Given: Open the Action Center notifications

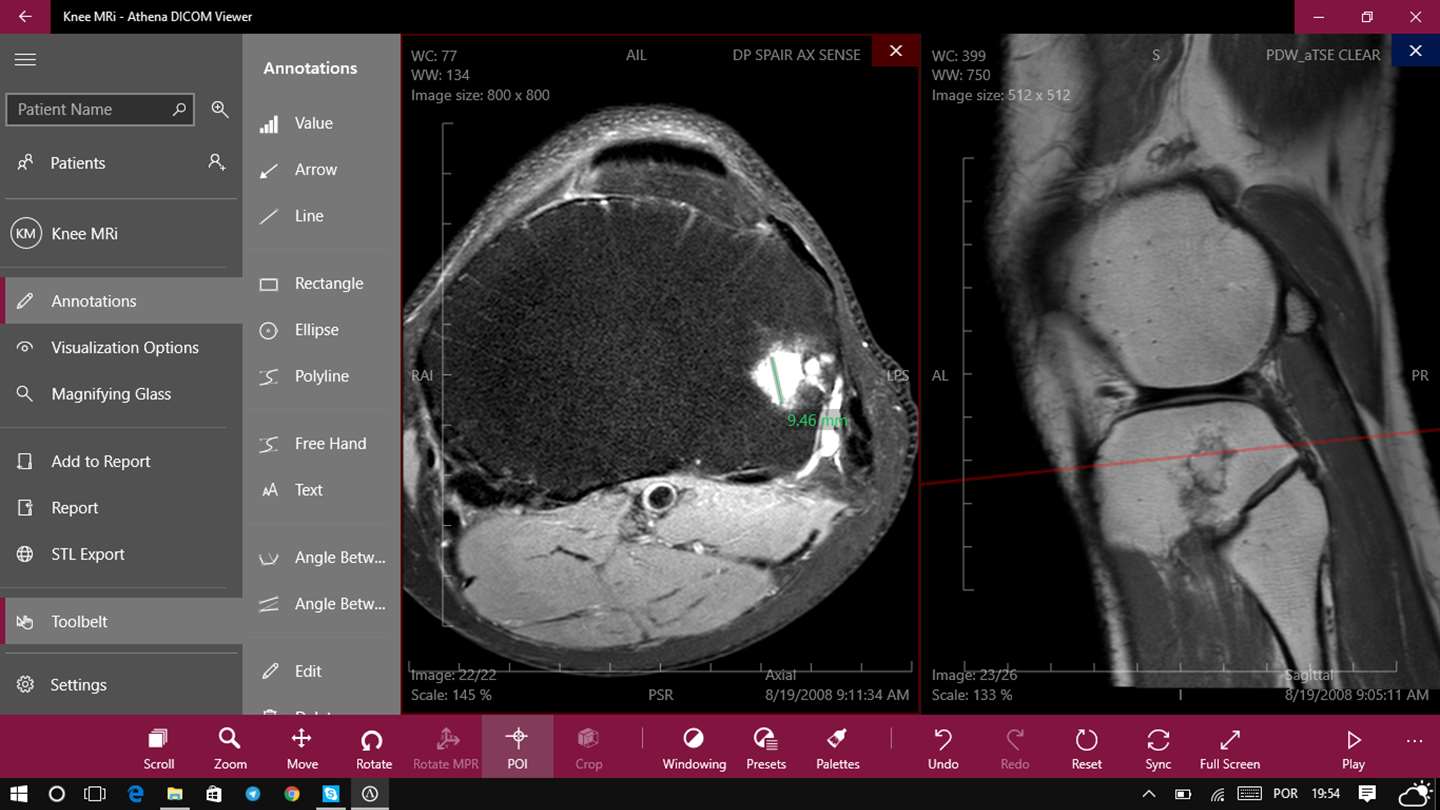Looking at the screenshot, I should click(1367, 794).
